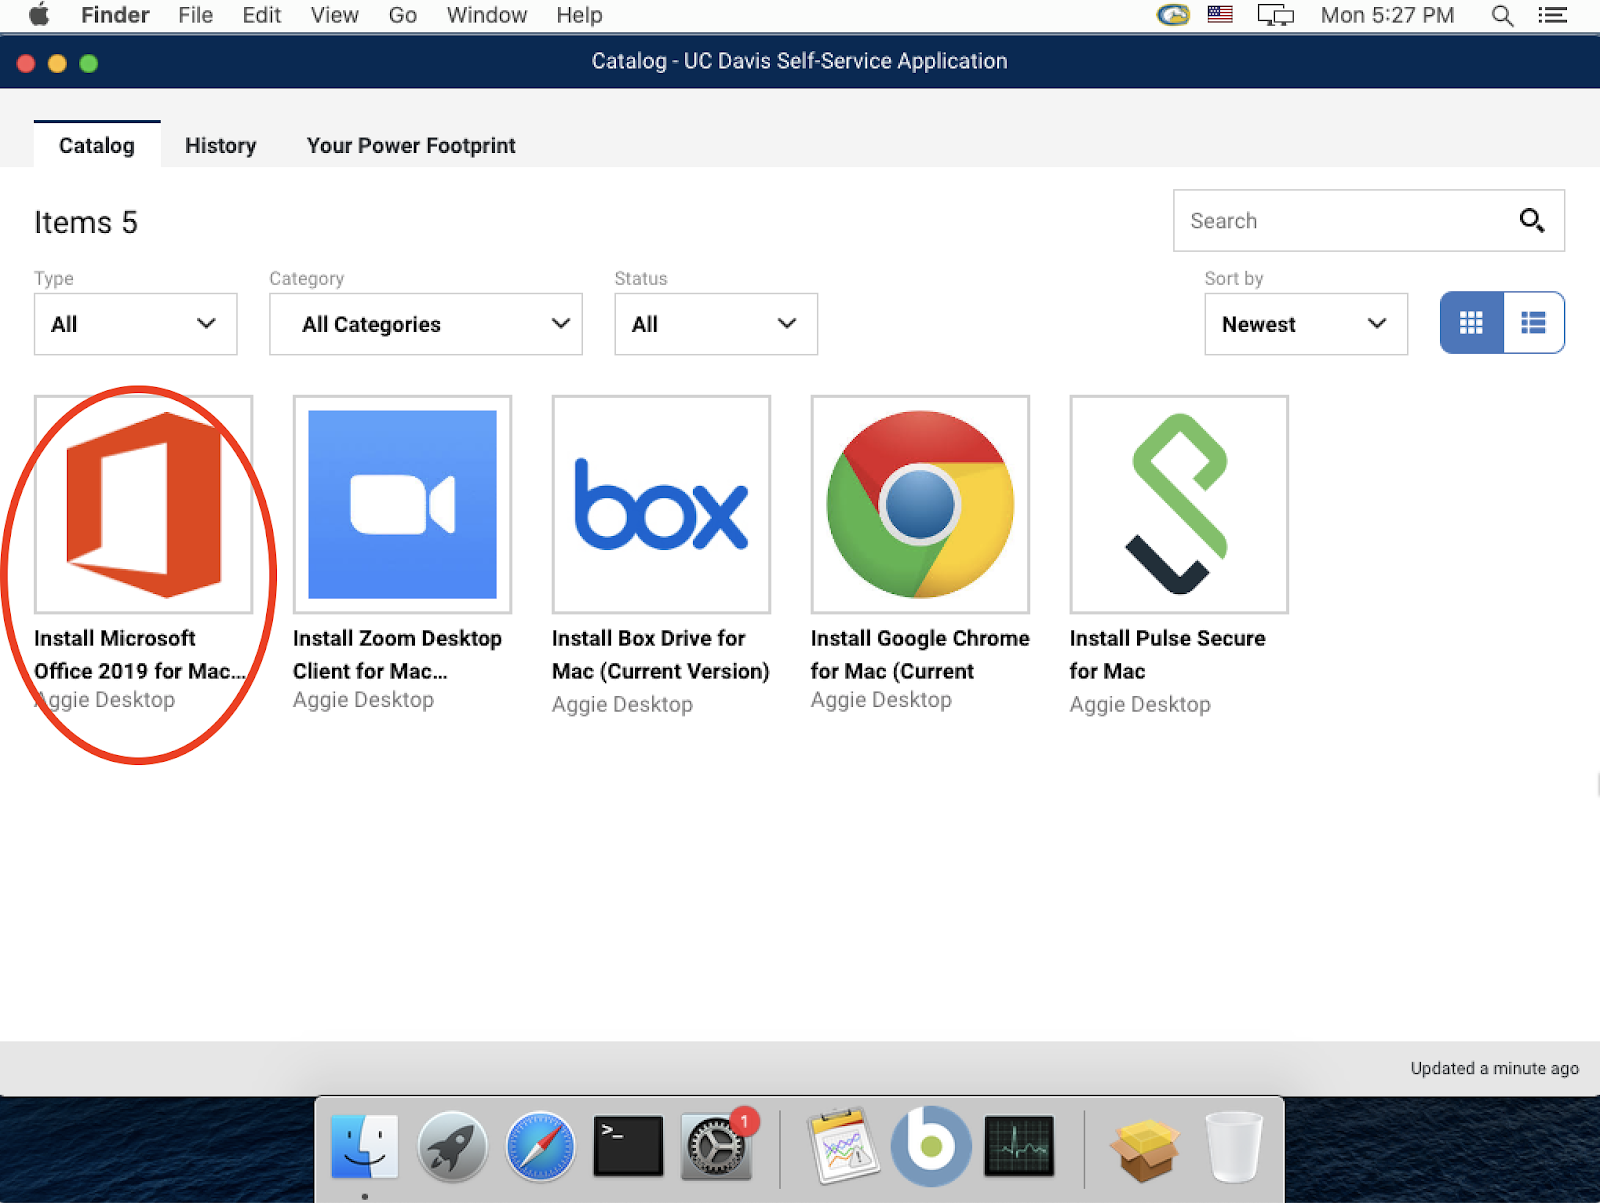Switch to the History tab
Image resolution: width=1600 pixels, height=1203 pixels.
click(x=221, y=145)
